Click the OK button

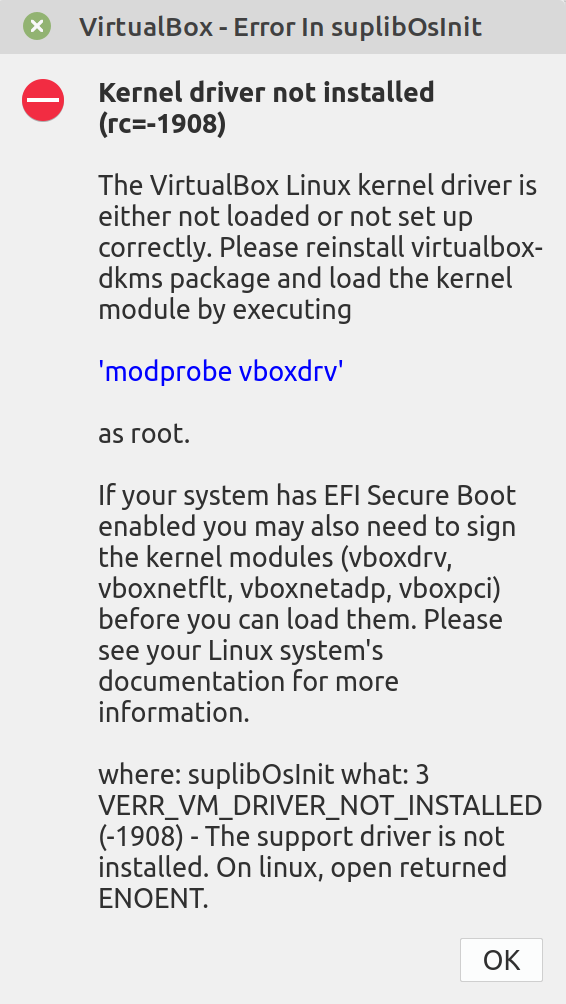pos(501,960)
